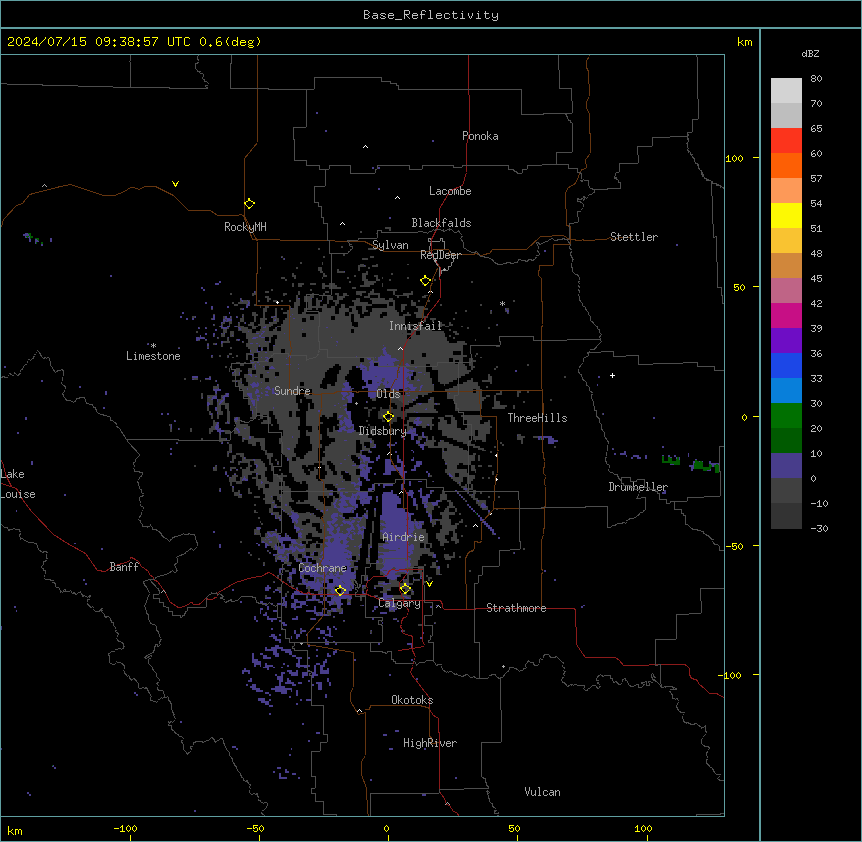This screenshot has width=862, height=842.
Task: Click the -100 tick on the bottom axis
Action: click(x=125, y=828)
